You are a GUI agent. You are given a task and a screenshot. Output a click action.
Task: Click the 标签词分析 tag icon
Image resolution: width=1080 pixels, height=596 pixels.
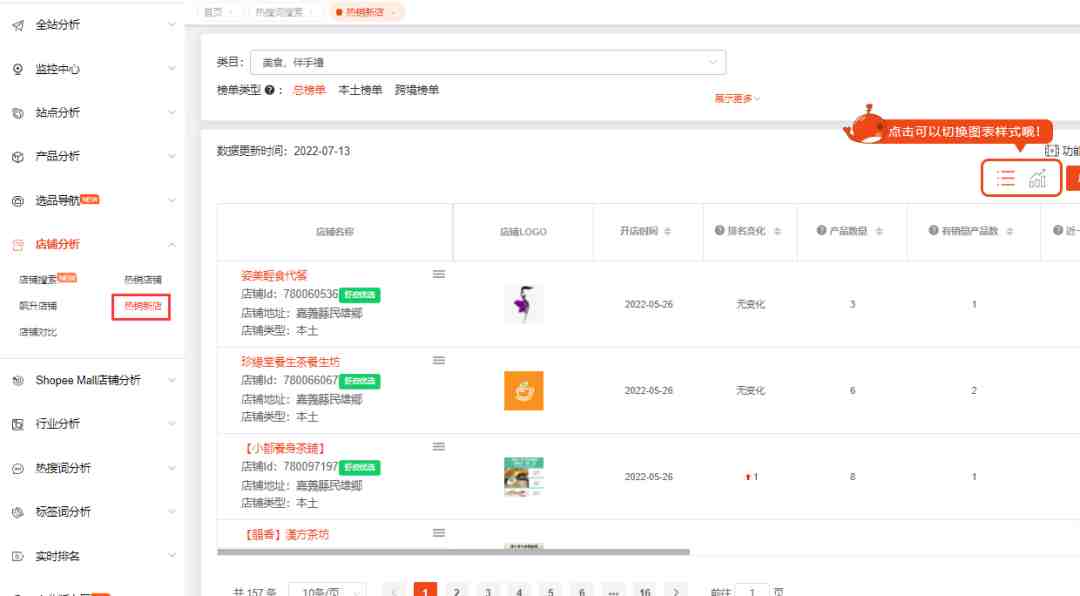(x=18, y=513)
